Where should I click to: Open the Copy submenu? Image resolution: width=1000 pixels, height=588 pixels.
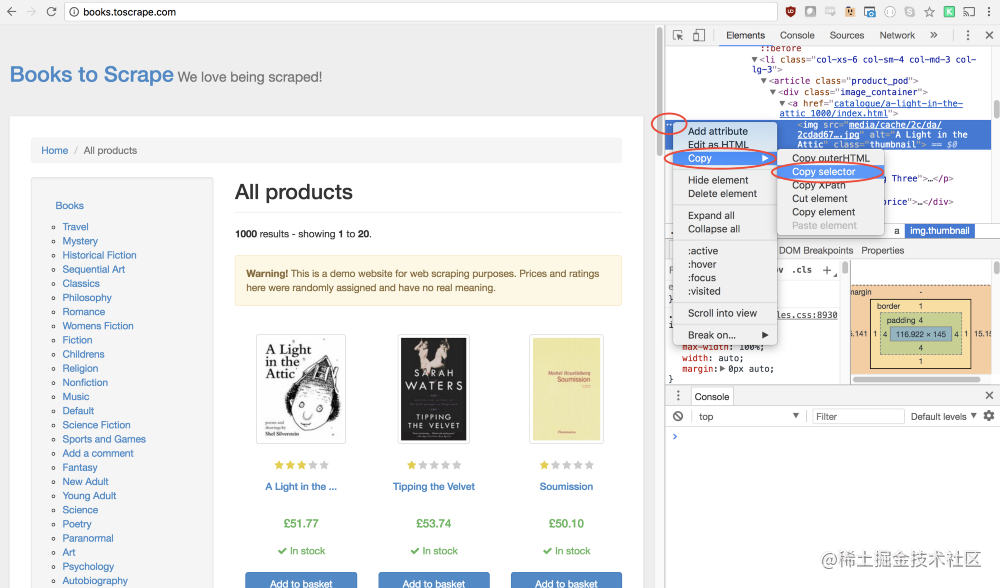pyautogui.click(x=724, y=158)
